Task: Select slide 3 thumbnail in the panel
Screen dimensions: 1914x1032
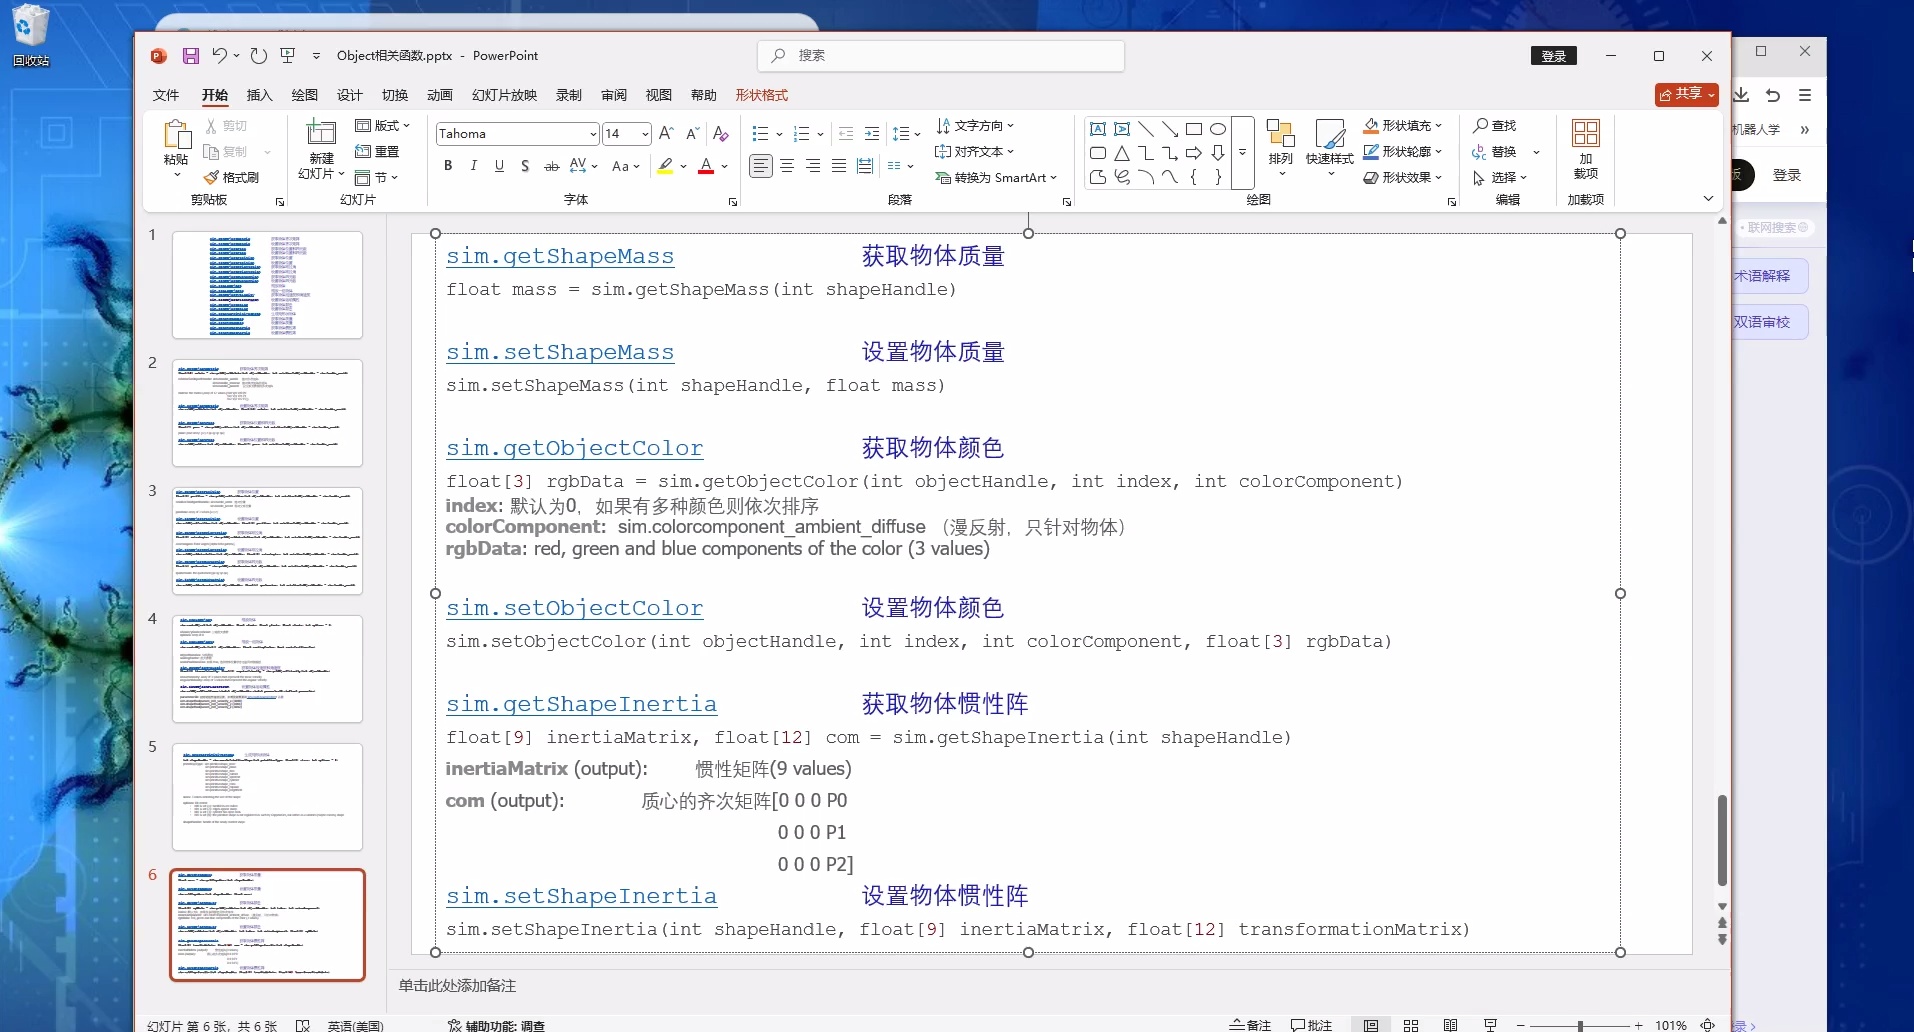Action: [267, 541]
